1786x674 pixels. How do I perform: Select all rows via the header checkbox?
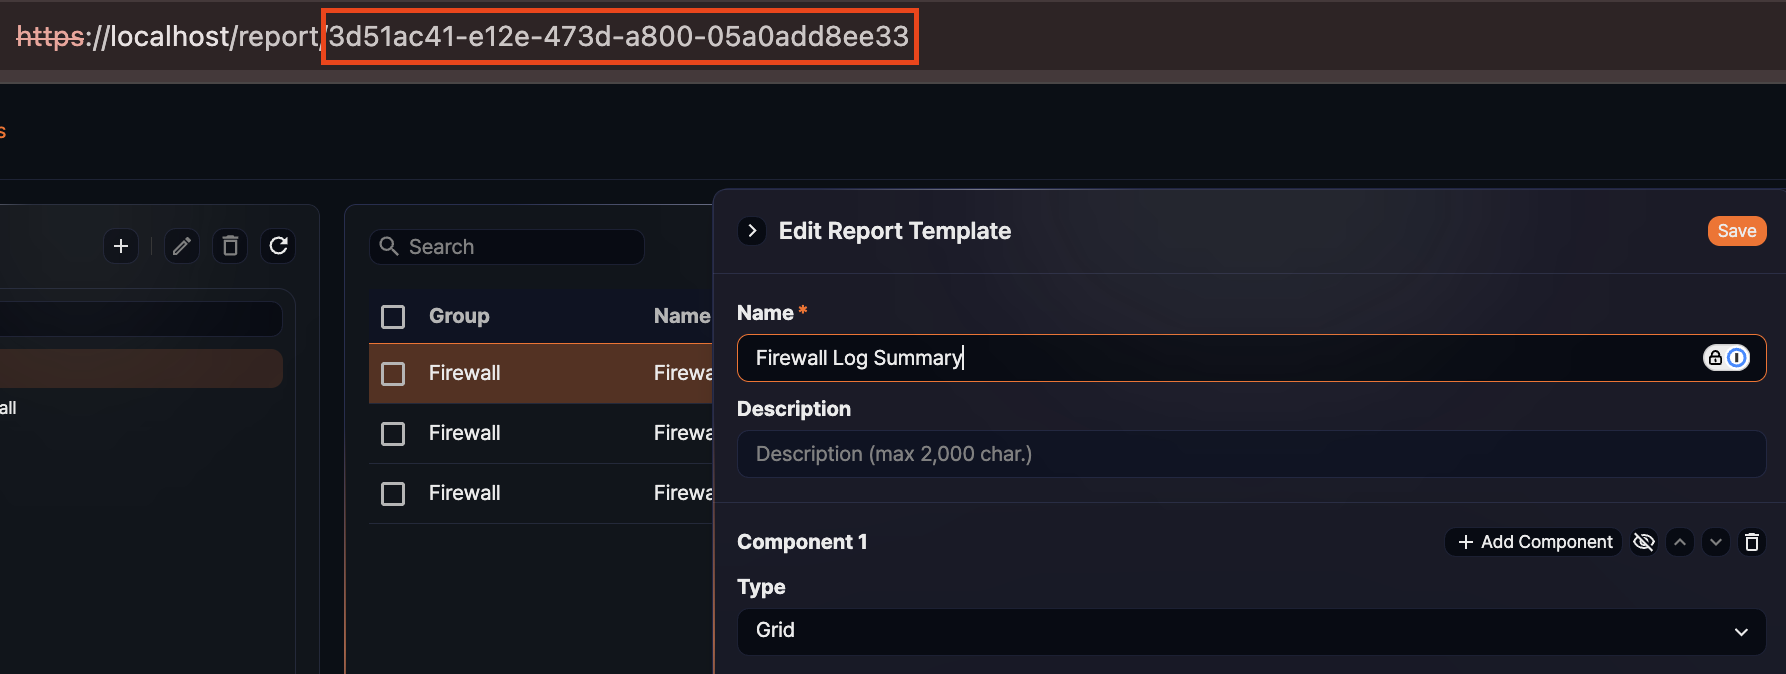point(393,315)
